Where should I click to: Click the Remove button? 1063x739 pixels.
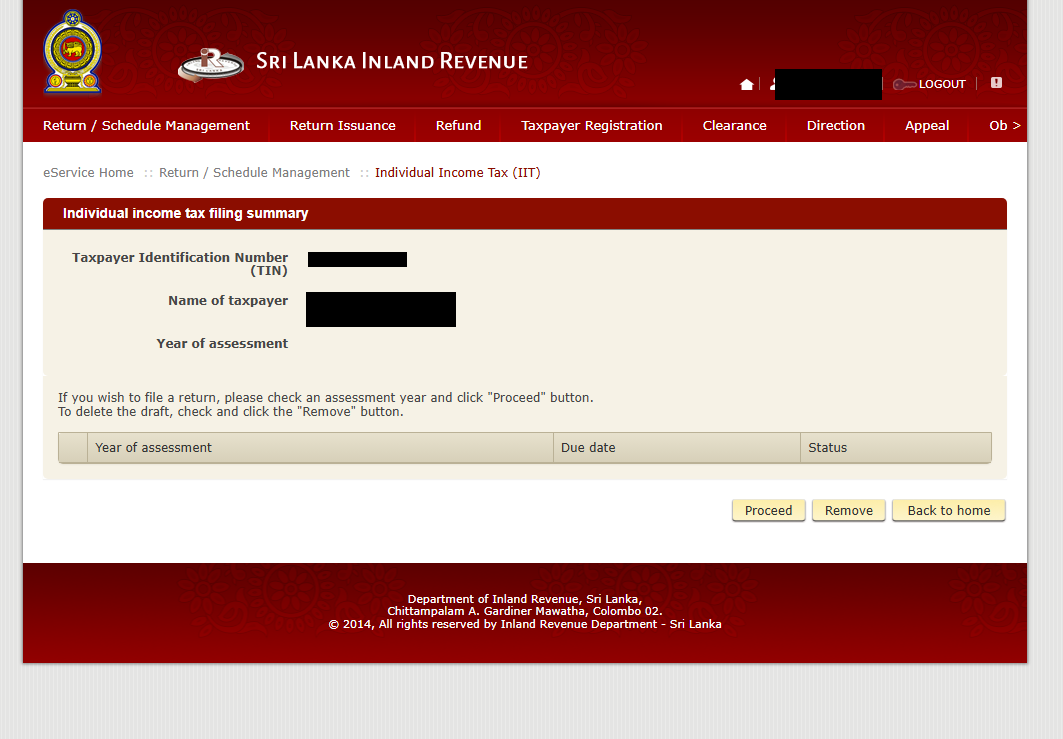tap(849, 511)
